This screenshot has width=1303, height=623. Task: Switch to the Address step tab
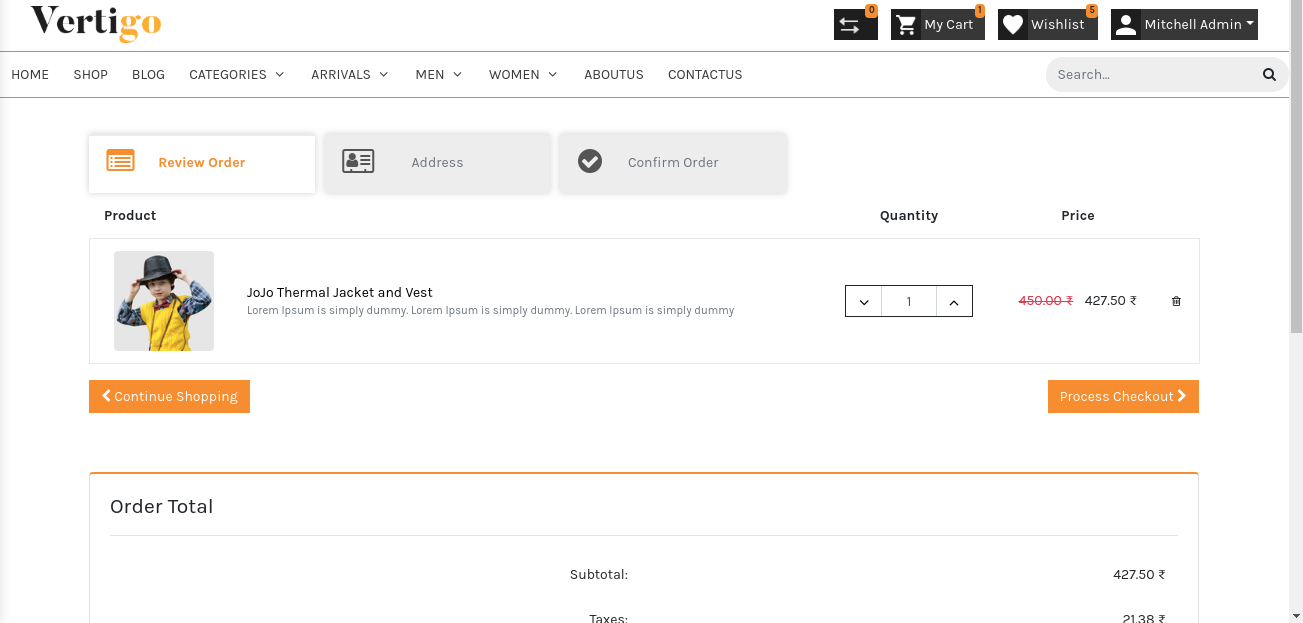(x=437, y=162)
